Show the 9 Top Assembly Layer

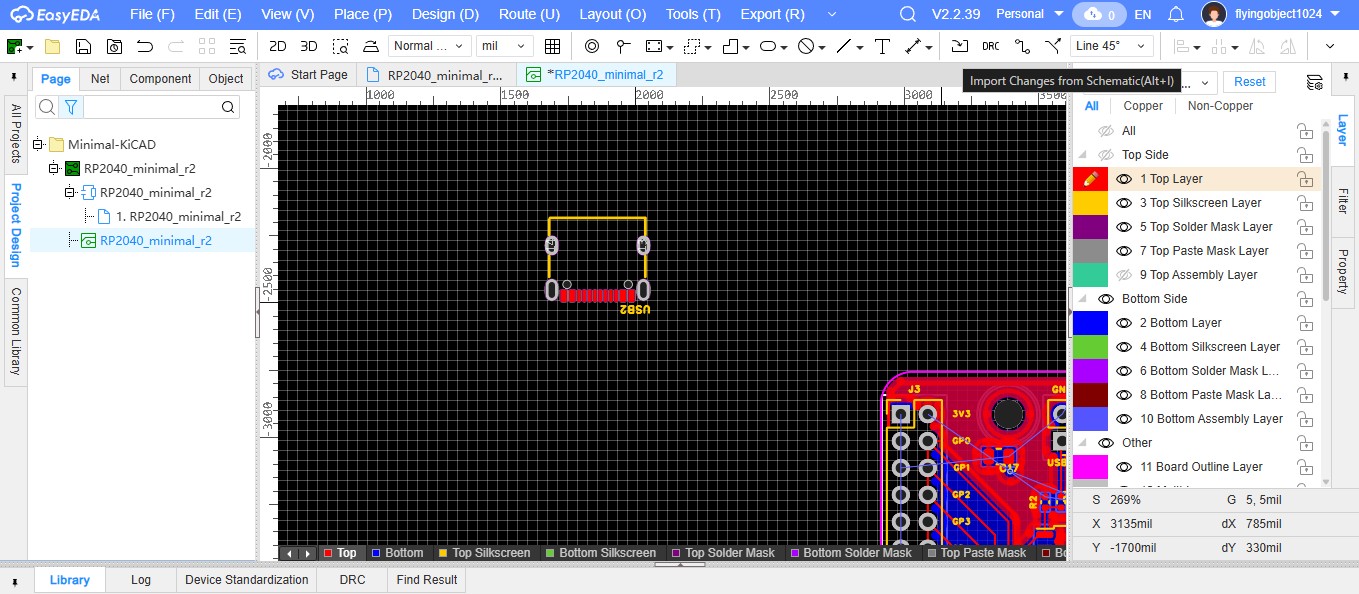pyautogui.click(x=1124, y=275)
